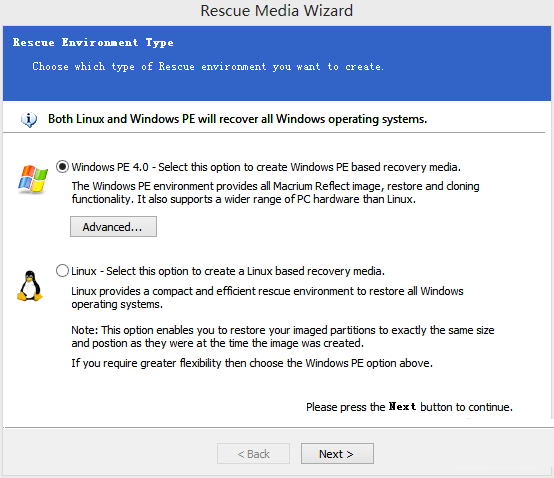Click the Windows flag logo icon

(x=33, y=179)
